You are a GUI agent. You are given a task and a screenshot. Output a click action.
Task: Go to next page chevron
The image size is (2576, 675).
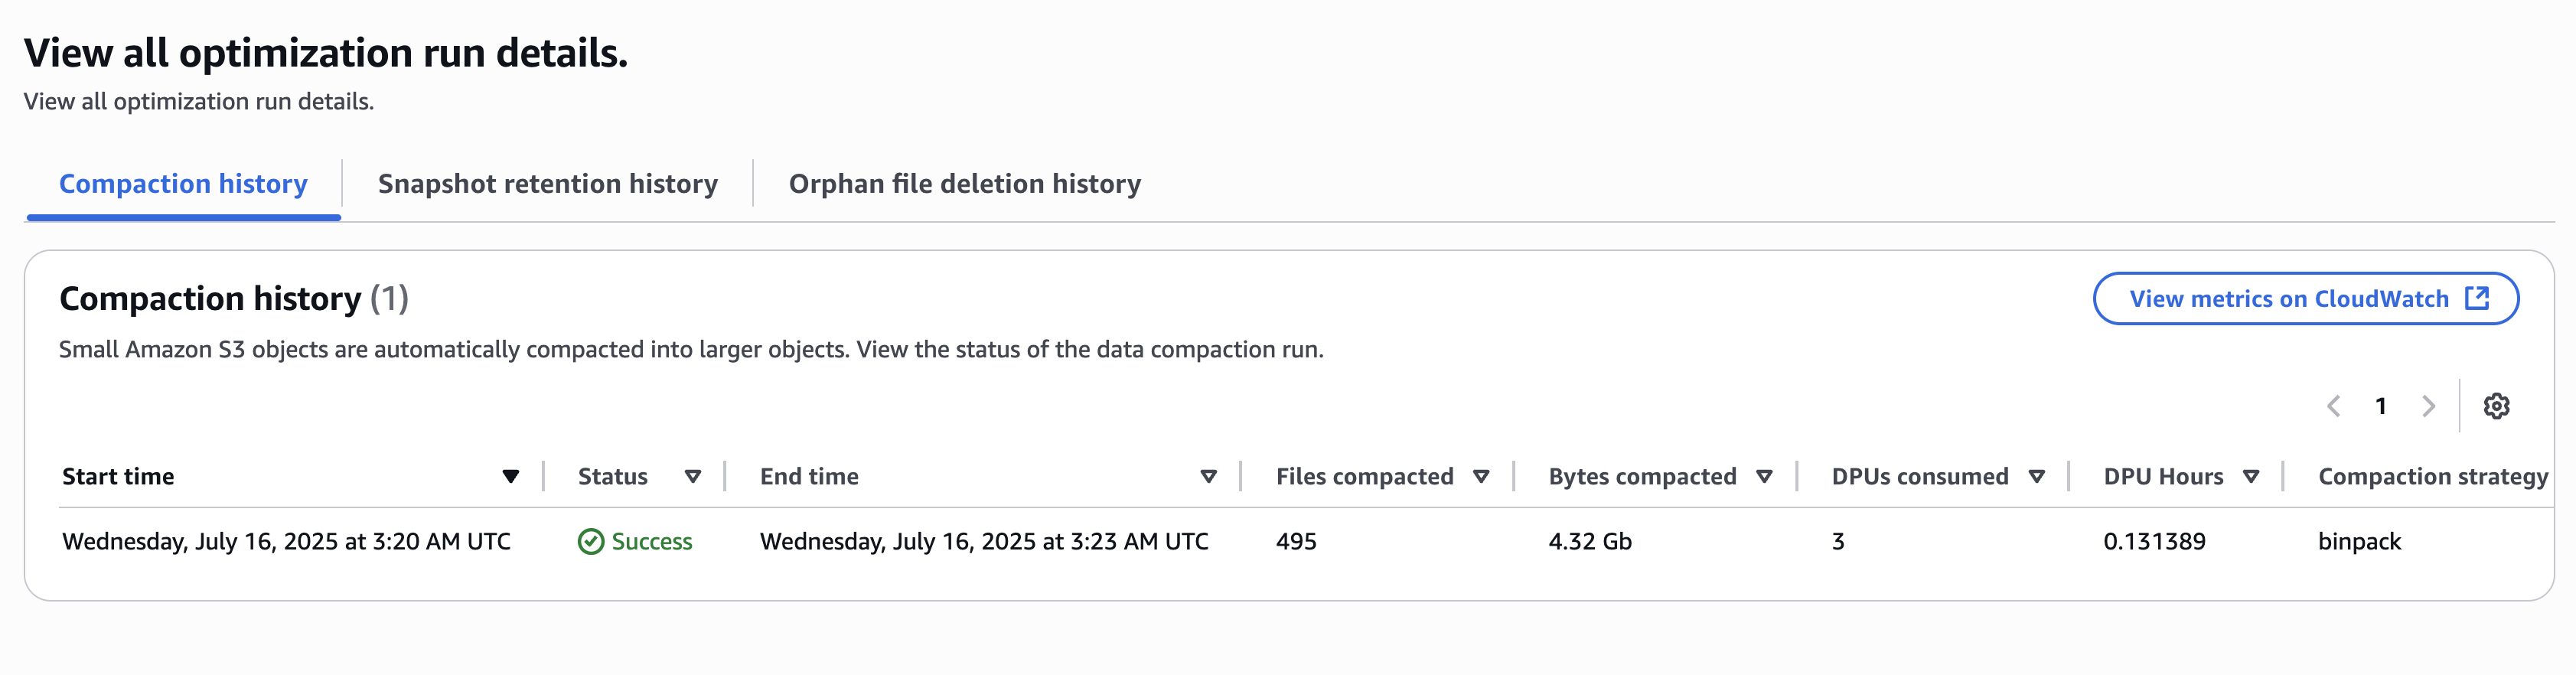point(2427,406)
